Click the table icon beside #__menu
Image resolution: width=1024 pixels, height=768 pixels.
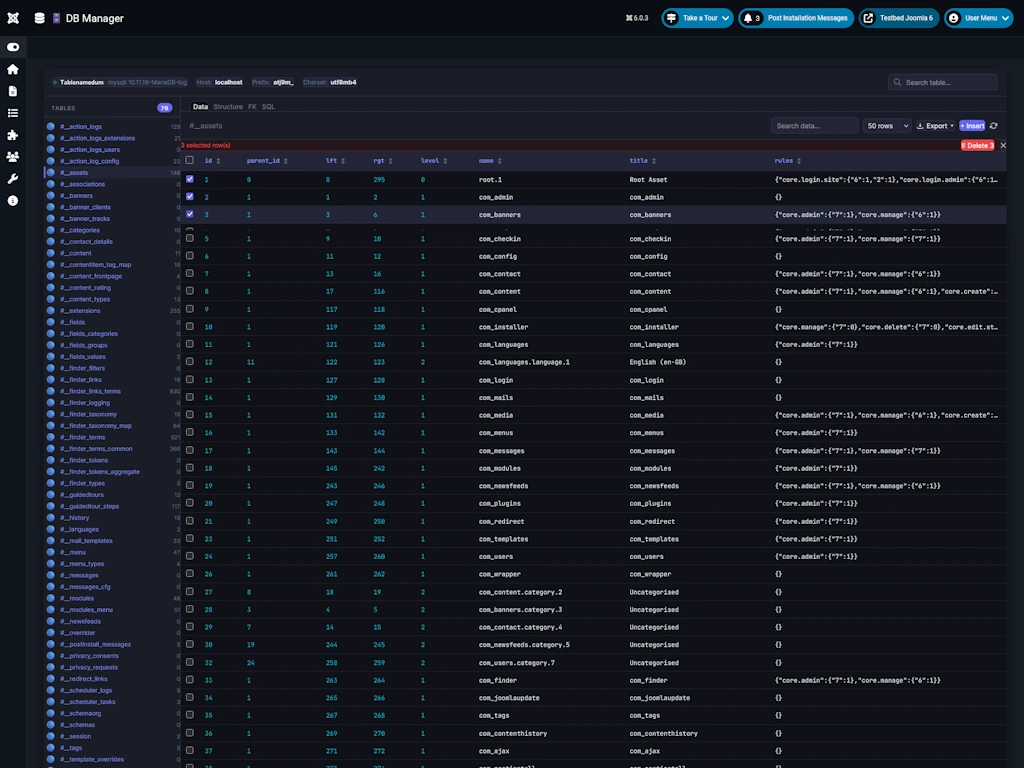tap(51, 552)
